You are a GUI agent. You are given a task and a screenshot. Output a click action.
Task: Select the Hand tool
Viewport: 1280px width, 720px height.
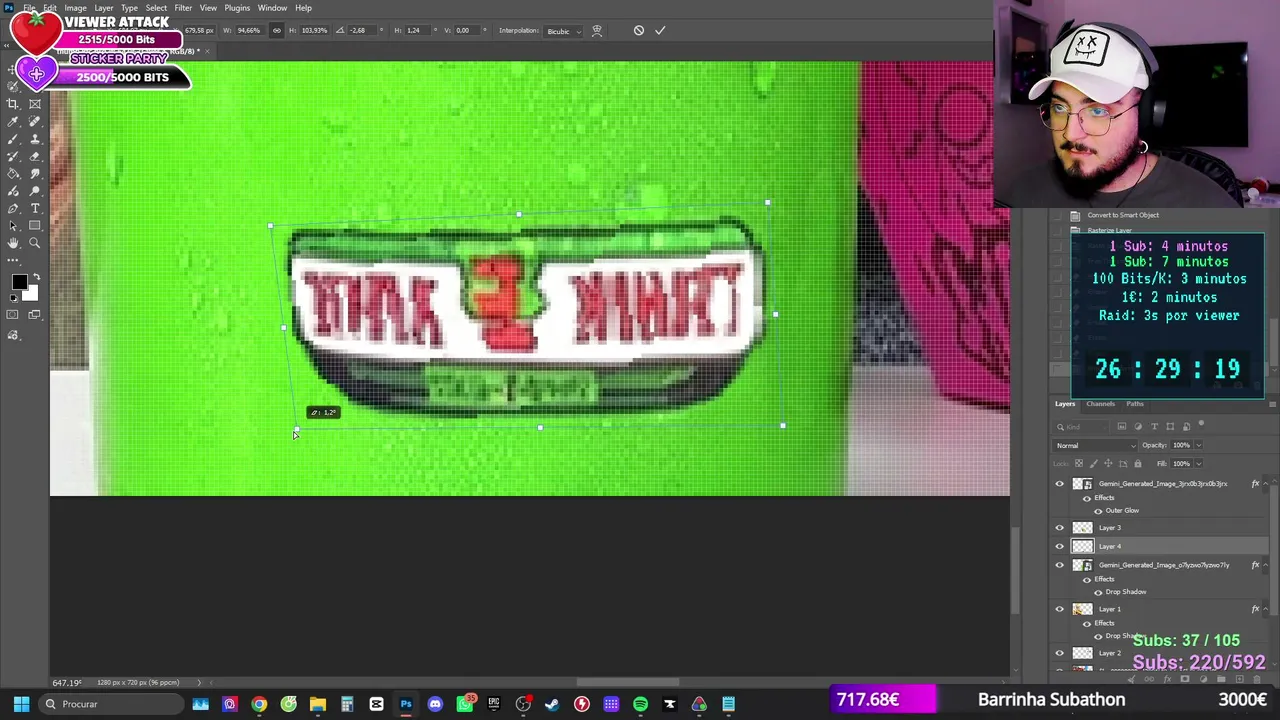(13, 243)
